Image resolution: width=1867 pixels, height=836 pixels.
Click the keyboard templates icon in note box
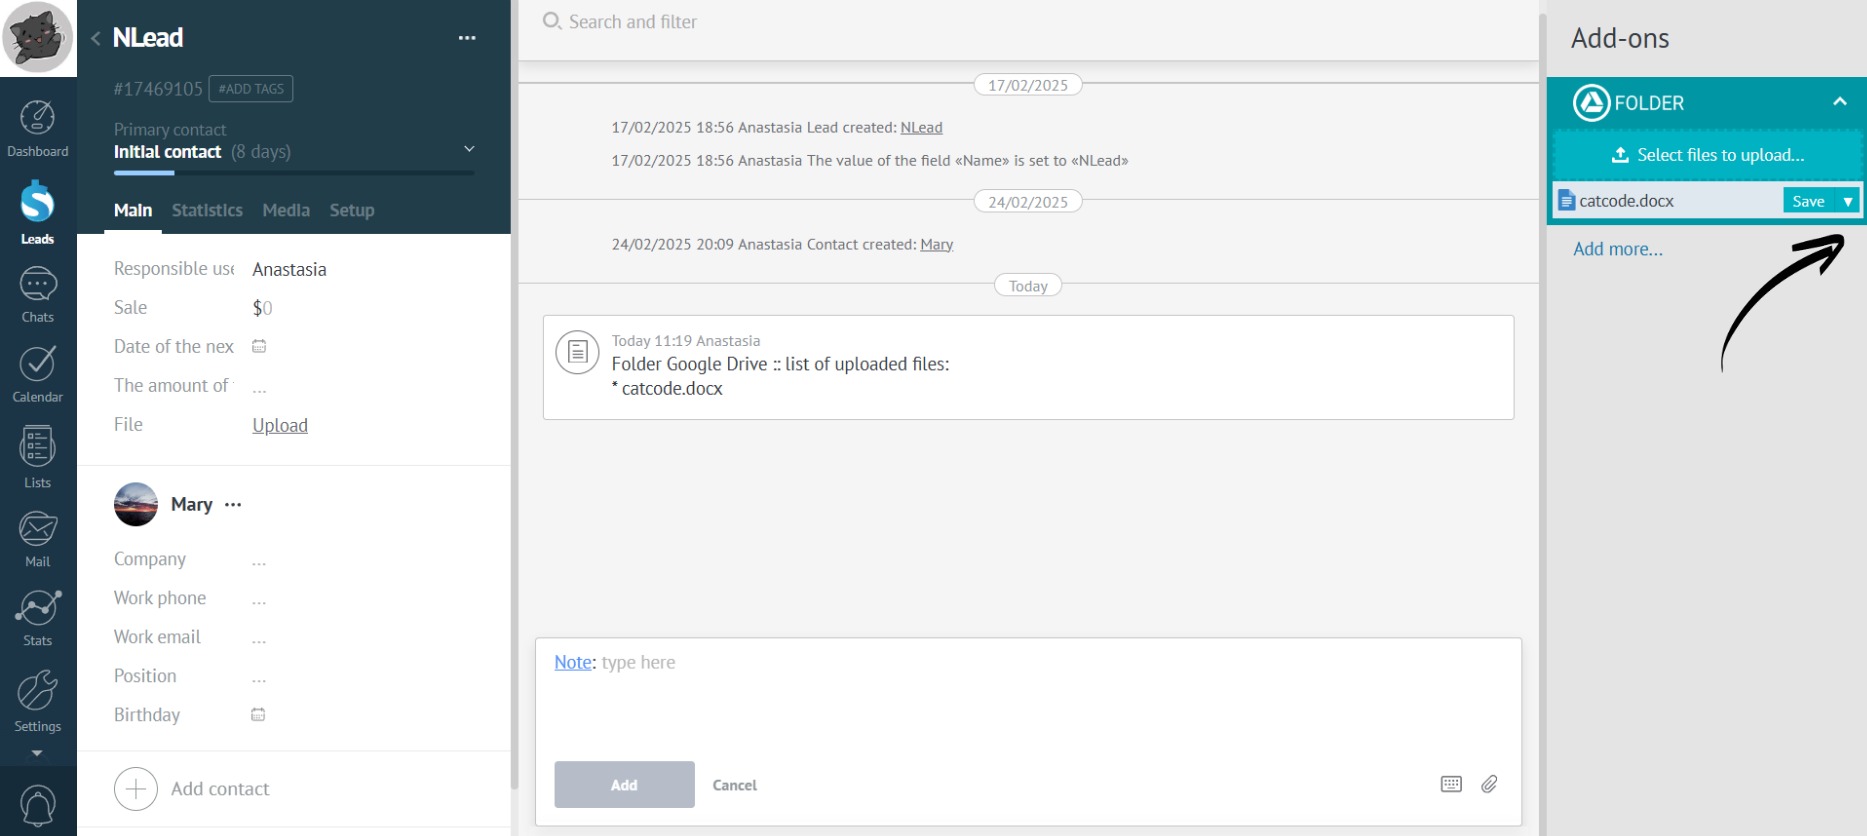1451,784
